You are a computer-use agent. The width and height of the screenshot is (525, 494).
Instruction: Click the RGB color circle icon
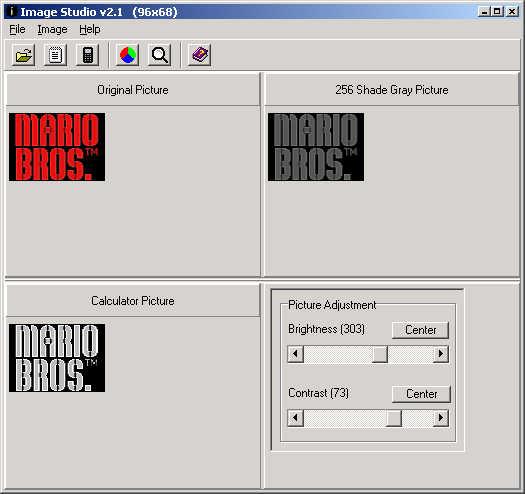click(x=128, y=55)
